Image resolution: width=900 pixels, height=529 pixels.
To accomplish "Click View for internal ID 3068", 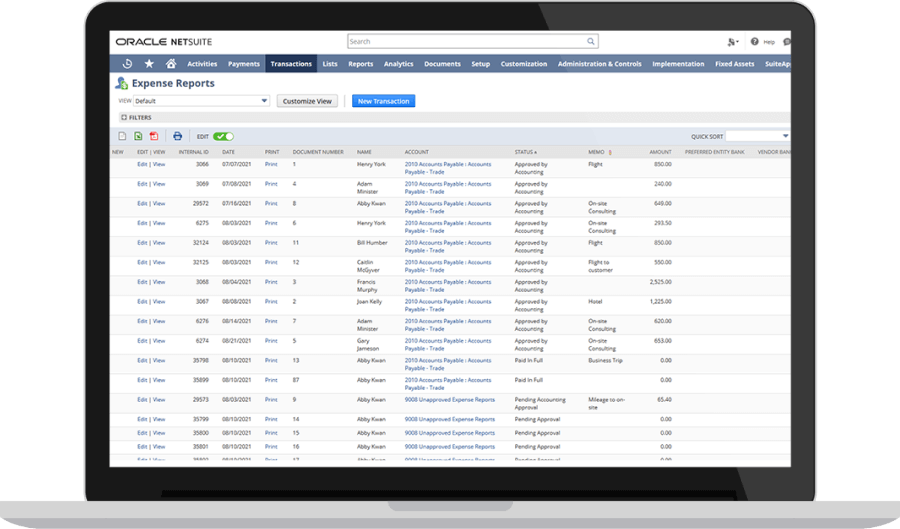I will 159,282.
